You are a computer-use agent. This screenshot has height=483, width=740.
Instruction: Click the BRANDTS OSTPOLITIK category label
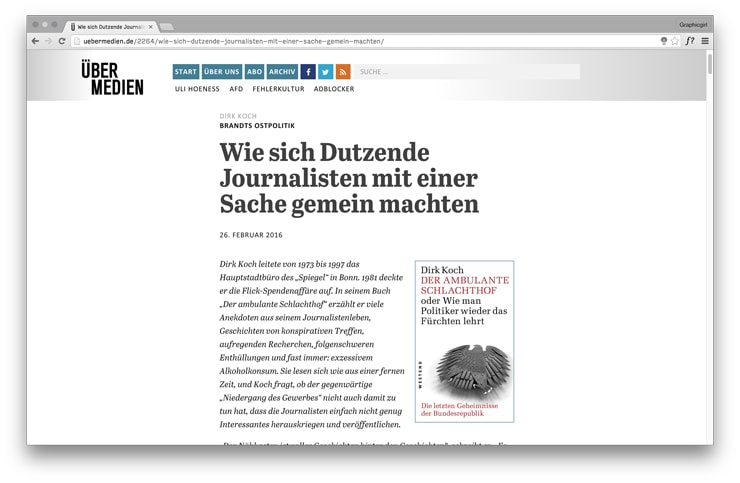(x=257, y=126)
